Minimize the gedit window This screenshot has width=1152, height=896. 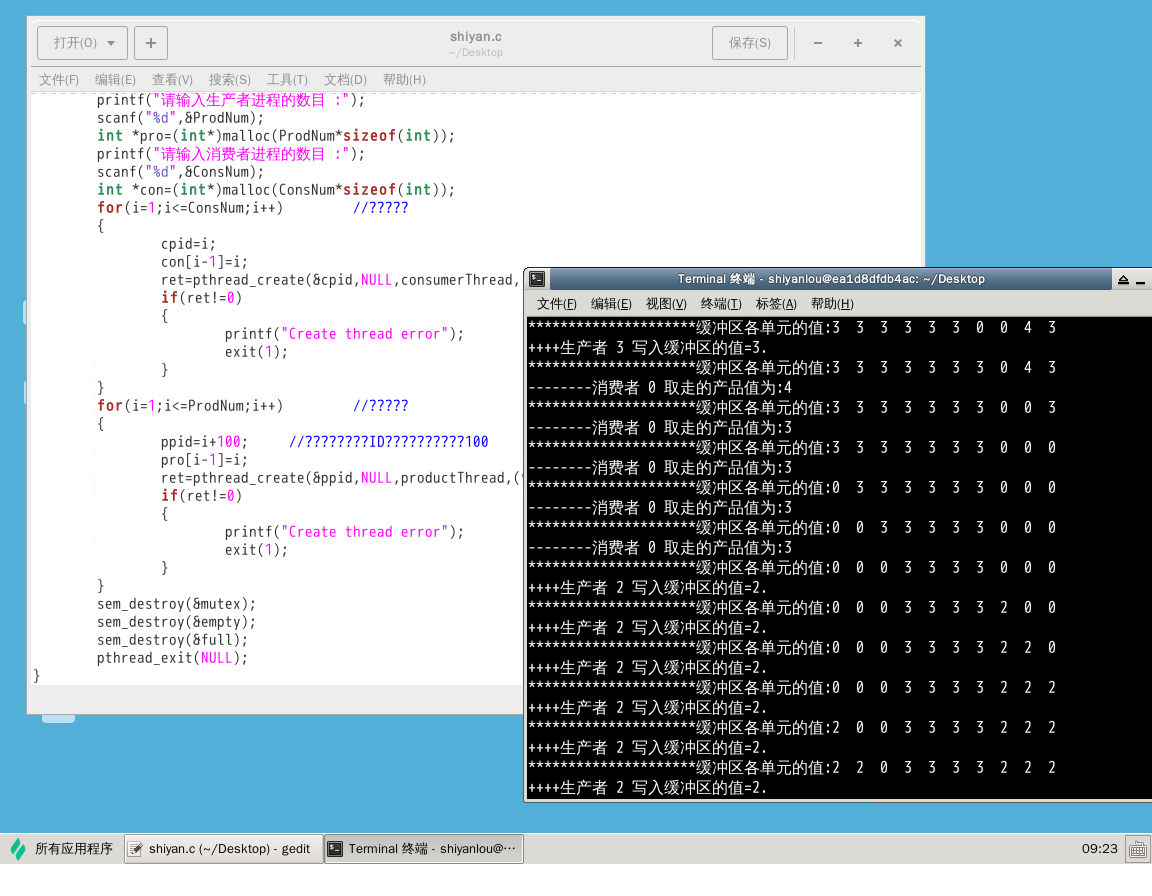pyautogui.click(x=818, y=43)
